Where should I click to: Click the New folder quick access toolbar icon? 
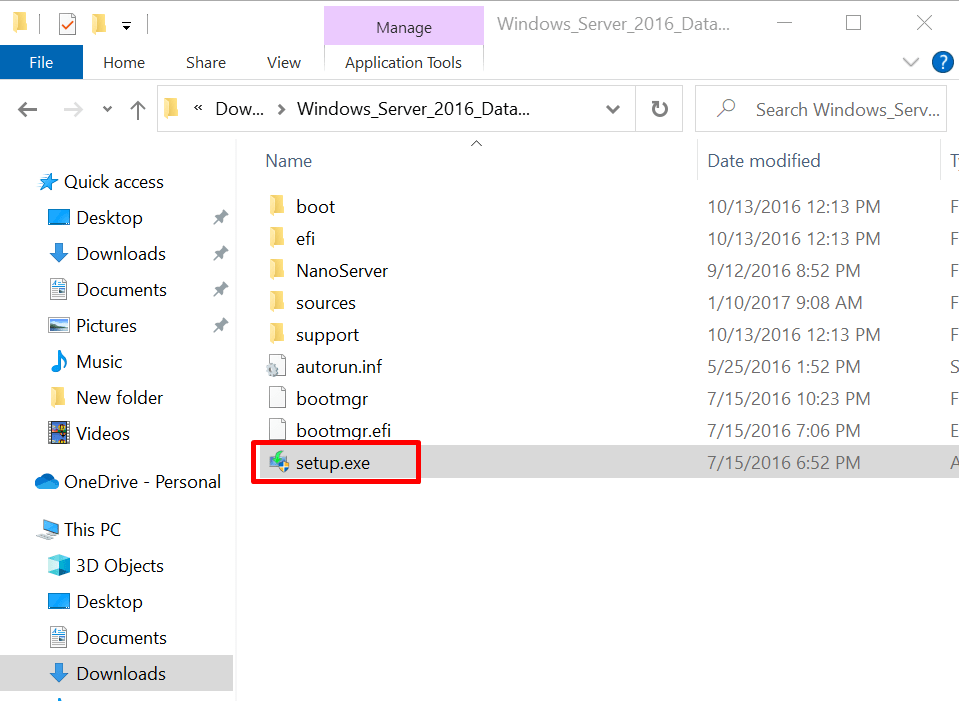click(98, 24)
